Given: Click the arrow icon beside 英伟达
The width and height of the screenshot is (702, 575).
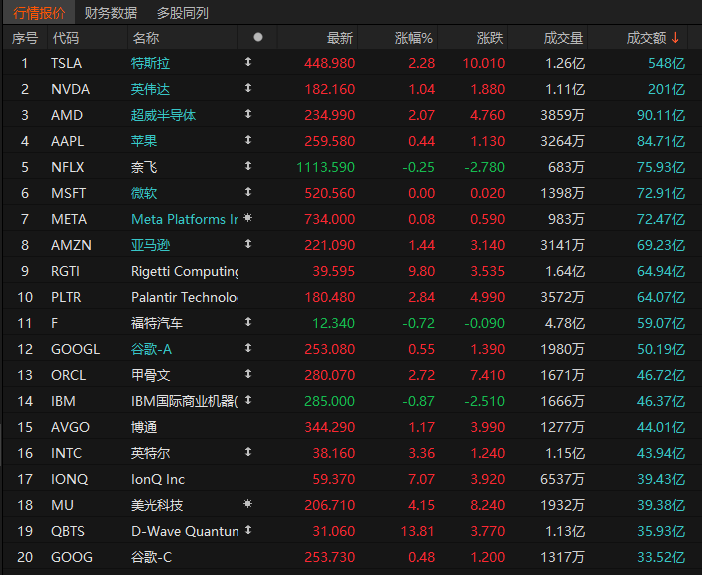Looking at the screenshot, I should [x=248, y=88].
